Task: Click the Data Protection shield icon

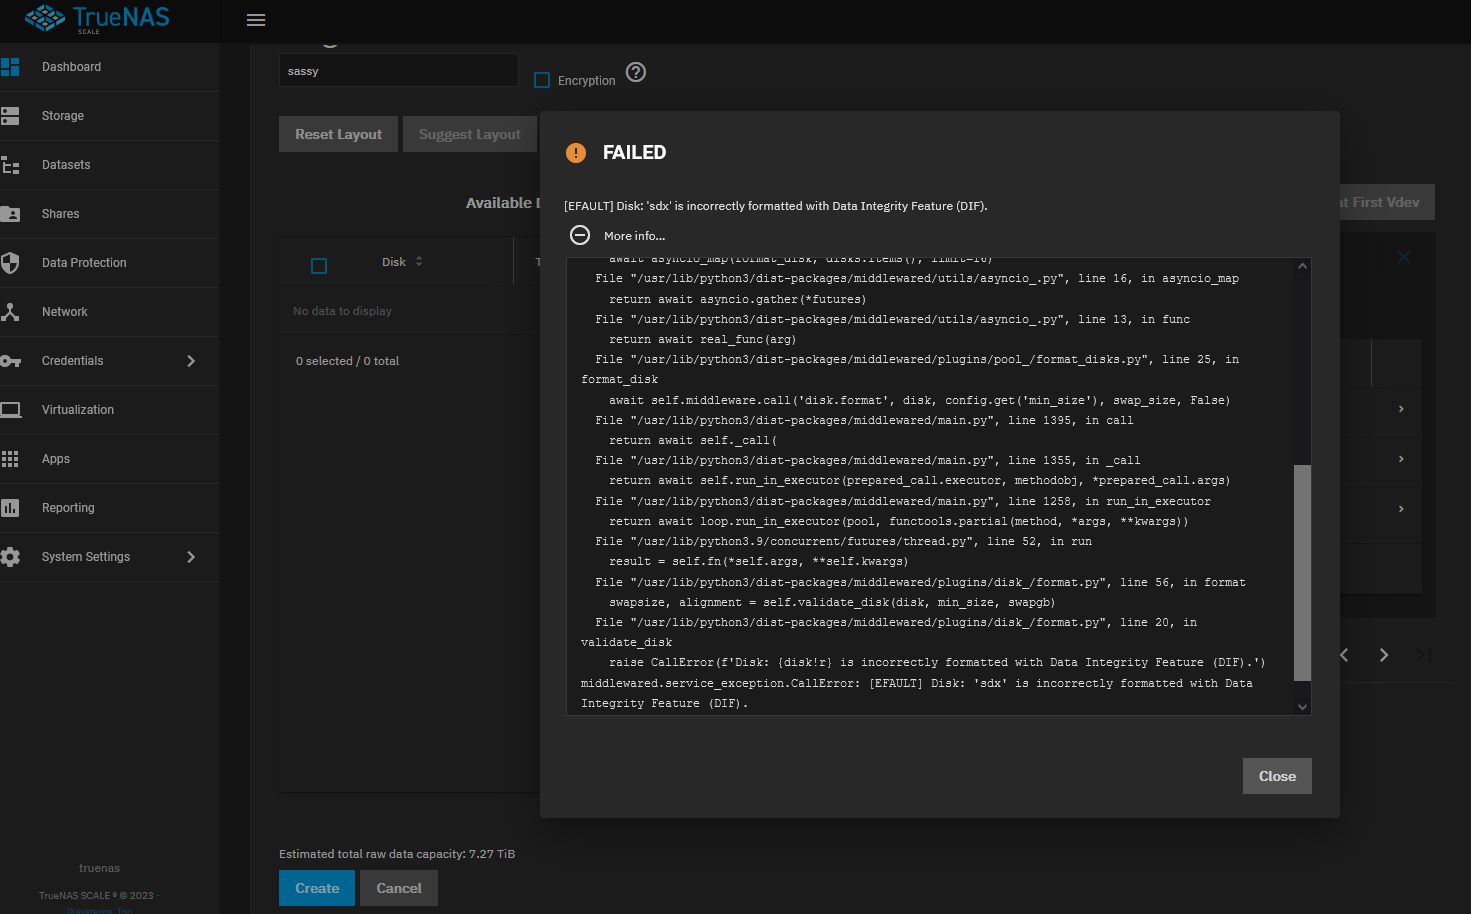Action: click(x=10, y=263)
